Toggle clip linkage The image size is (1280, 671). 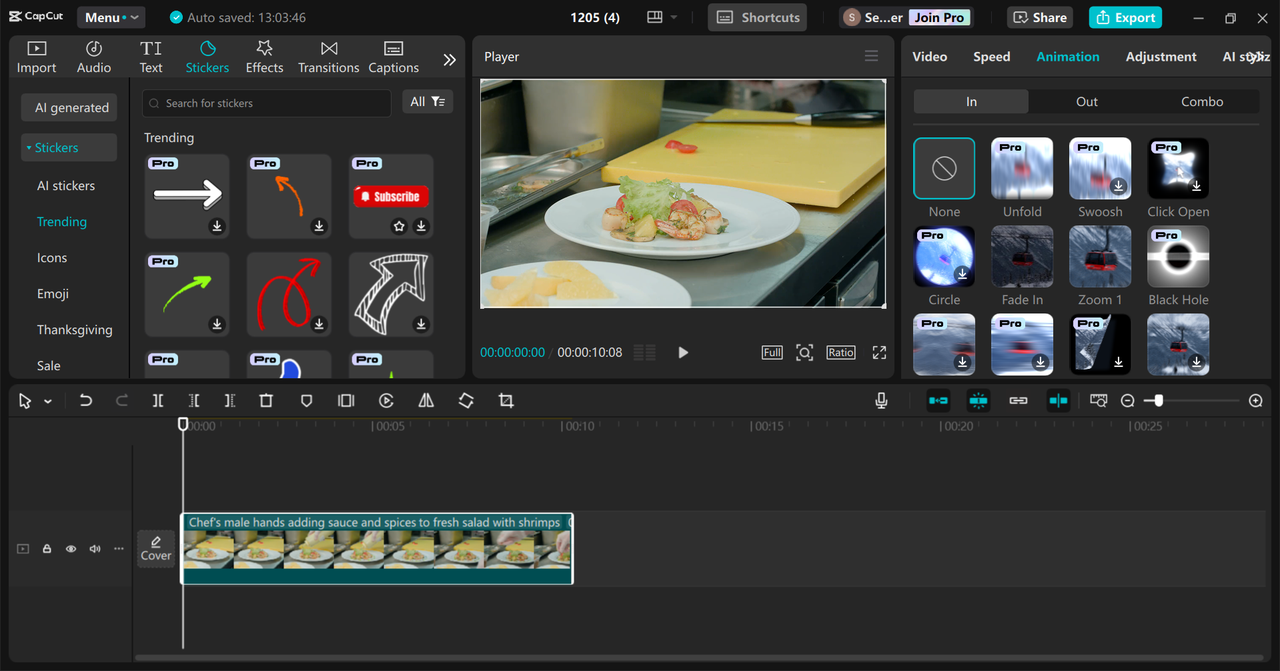(1018, 400)
